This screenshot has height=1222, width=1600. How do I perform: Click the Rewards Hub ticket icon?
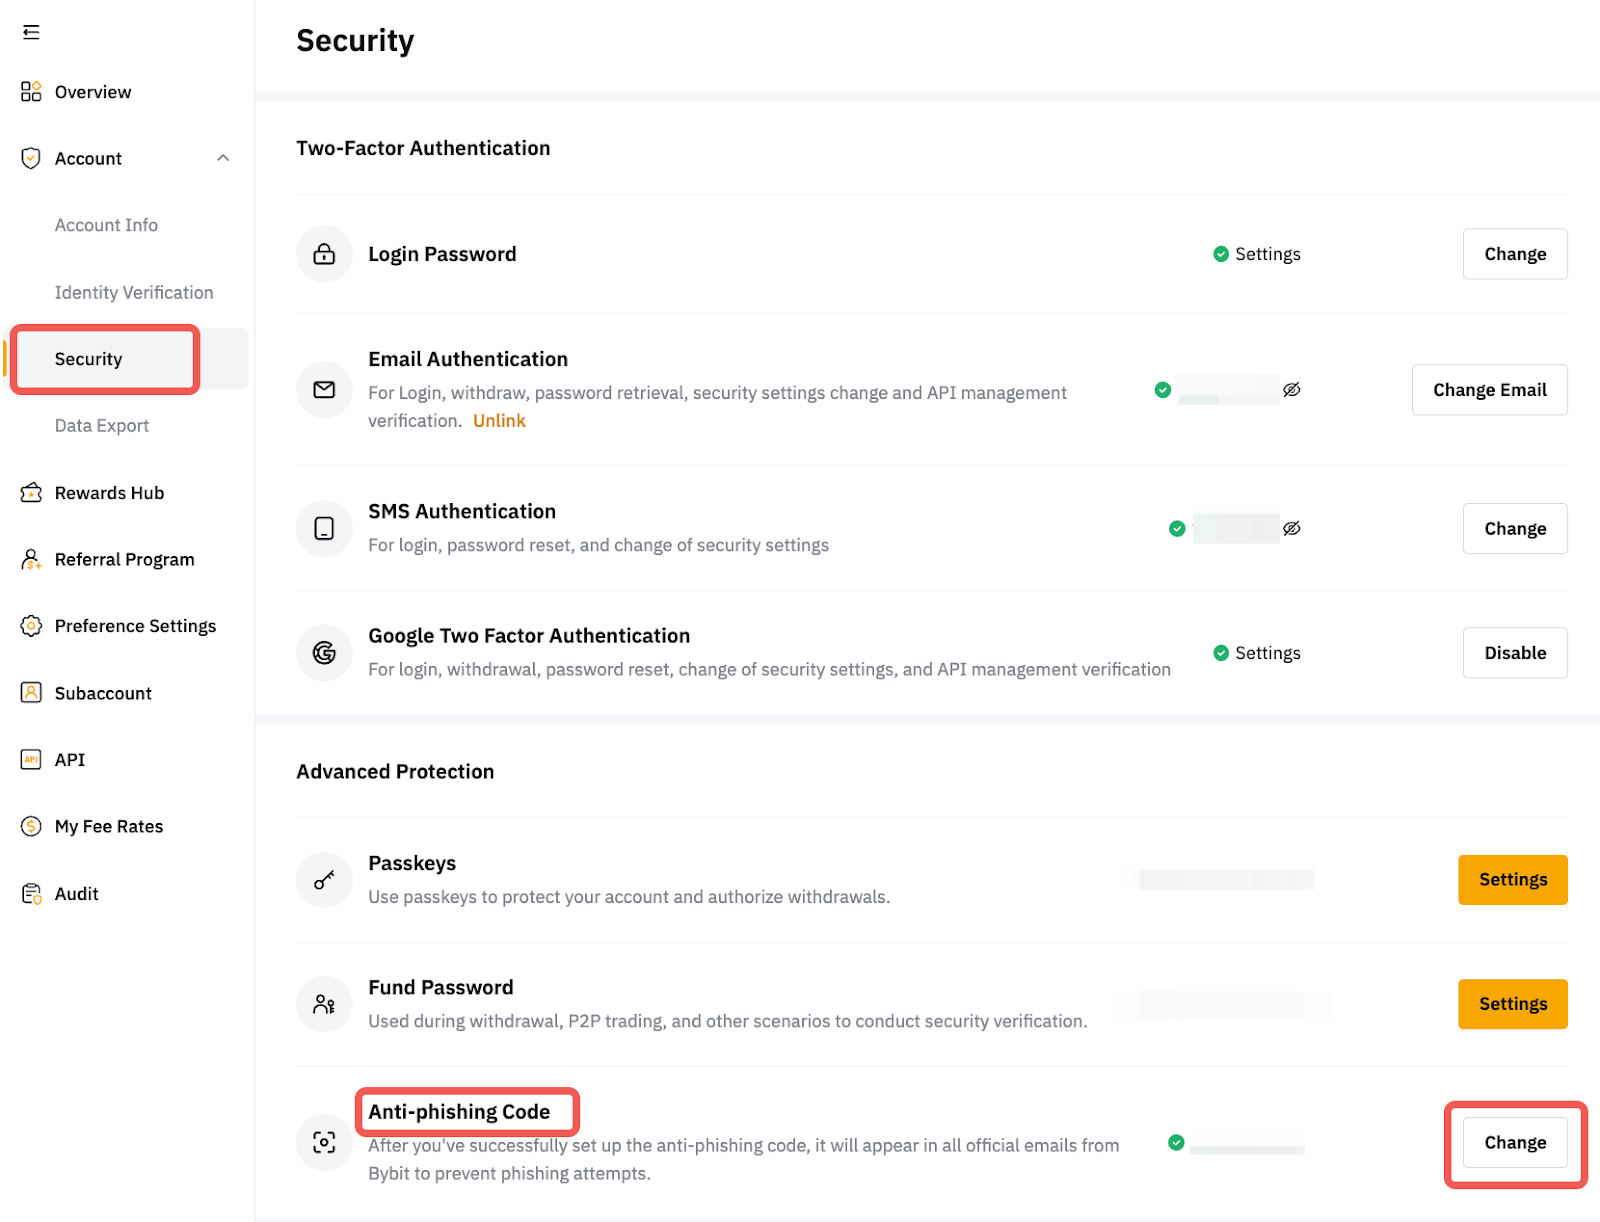[x=31, y=493]
